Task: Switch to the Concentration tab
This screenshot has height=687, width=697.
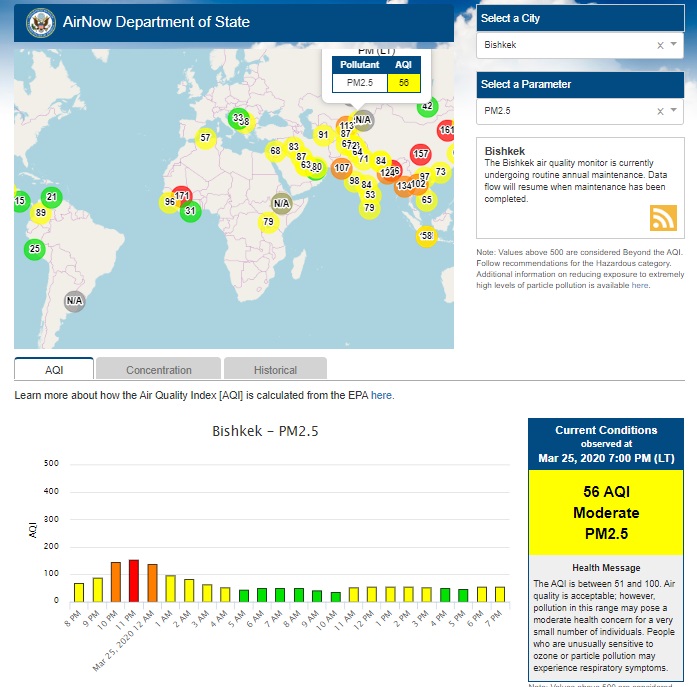Action: pyautogui.click(x=159, y=370)
